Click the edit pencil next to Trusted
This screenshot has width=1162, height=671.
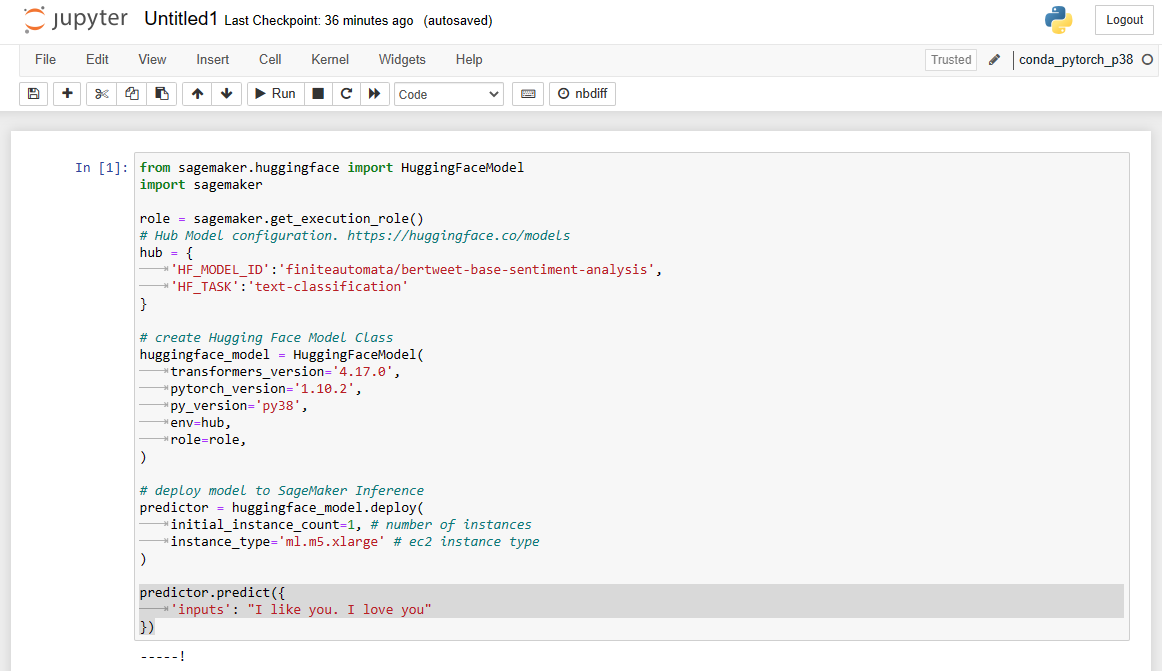tap(993, 60)
